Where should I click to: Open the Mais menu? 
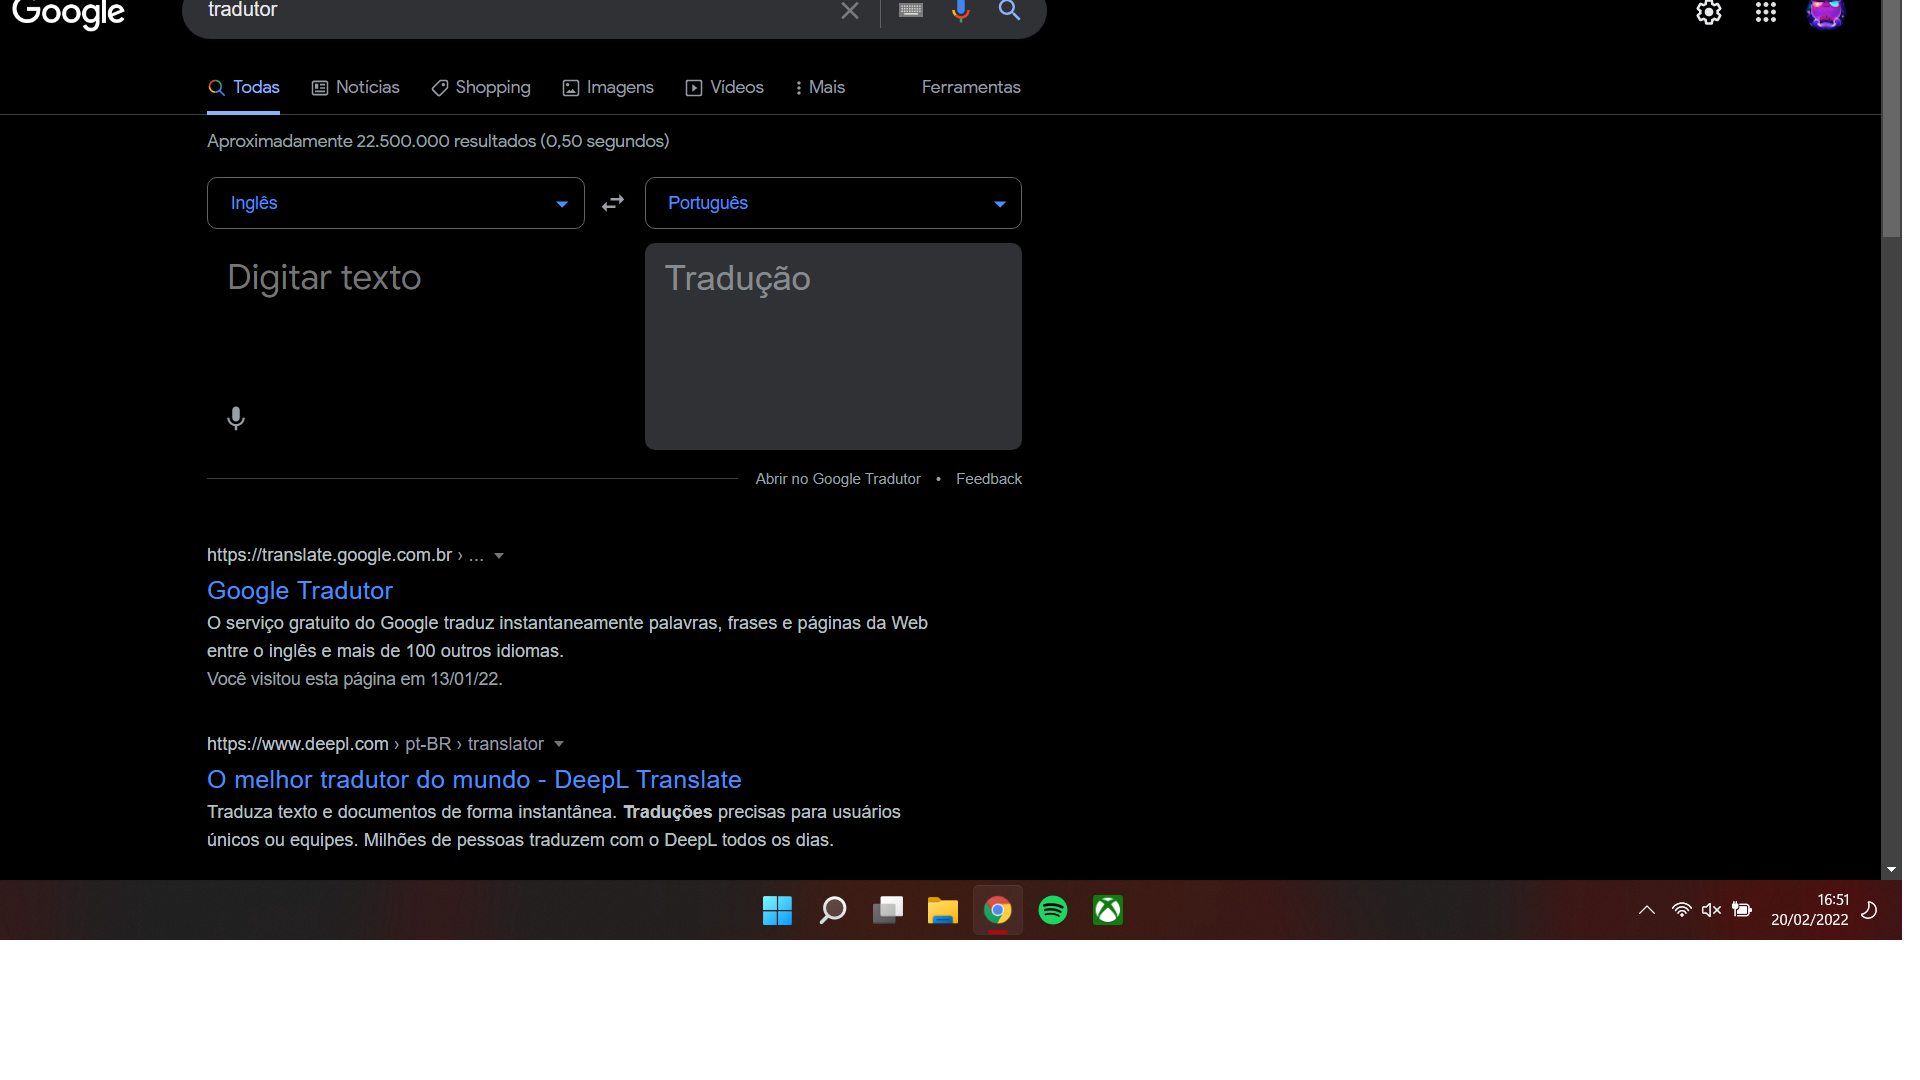coord(820,88)
